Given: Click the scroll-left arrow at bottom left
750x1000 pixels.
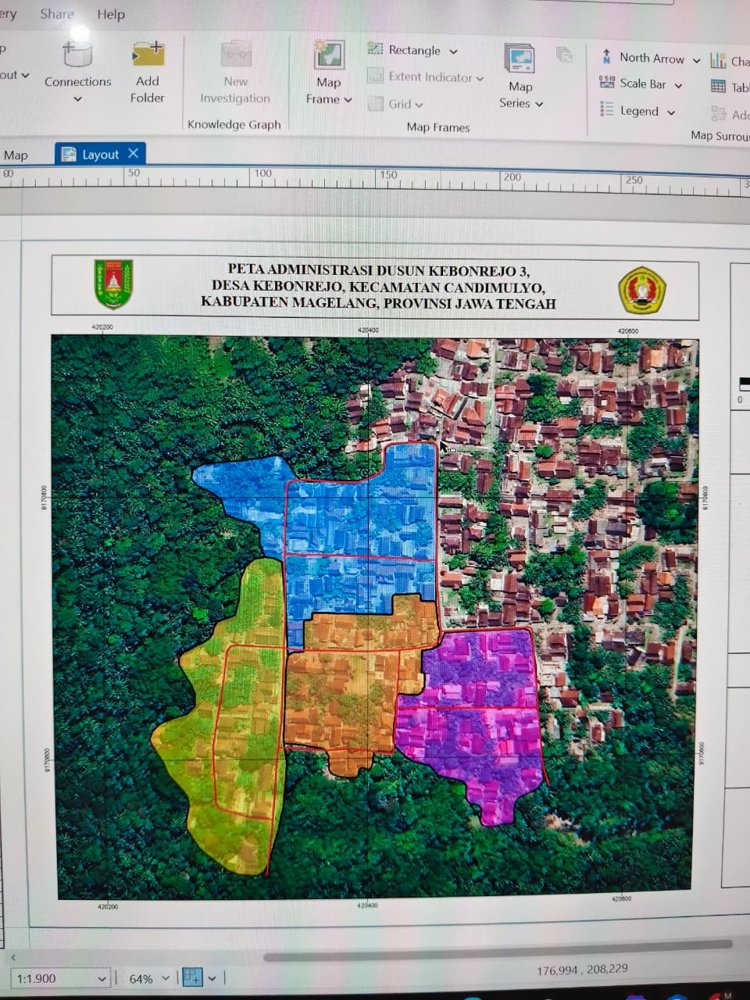Looking at the screenshot, I should click(13, 957).
